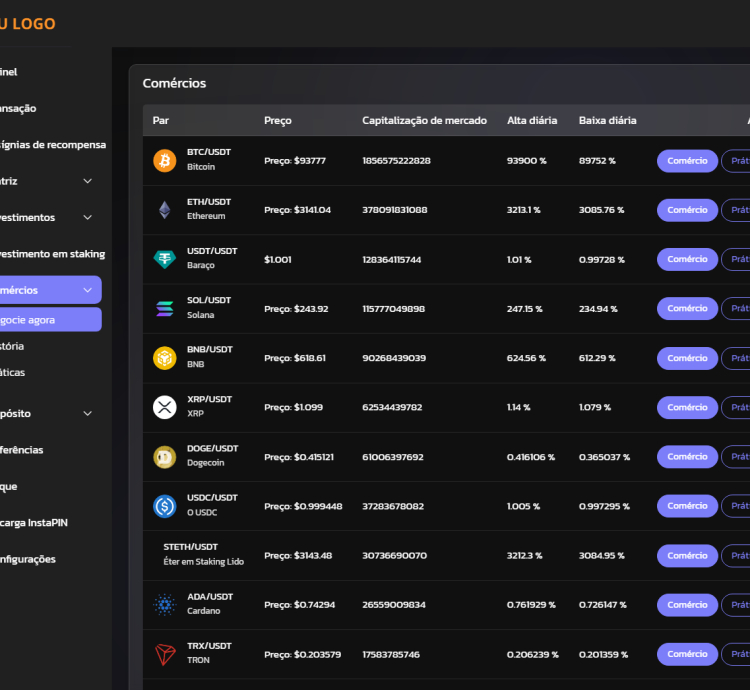750x690 pixels.
Task: Click the USDC coin icon
Action: [x=165, y=506]
